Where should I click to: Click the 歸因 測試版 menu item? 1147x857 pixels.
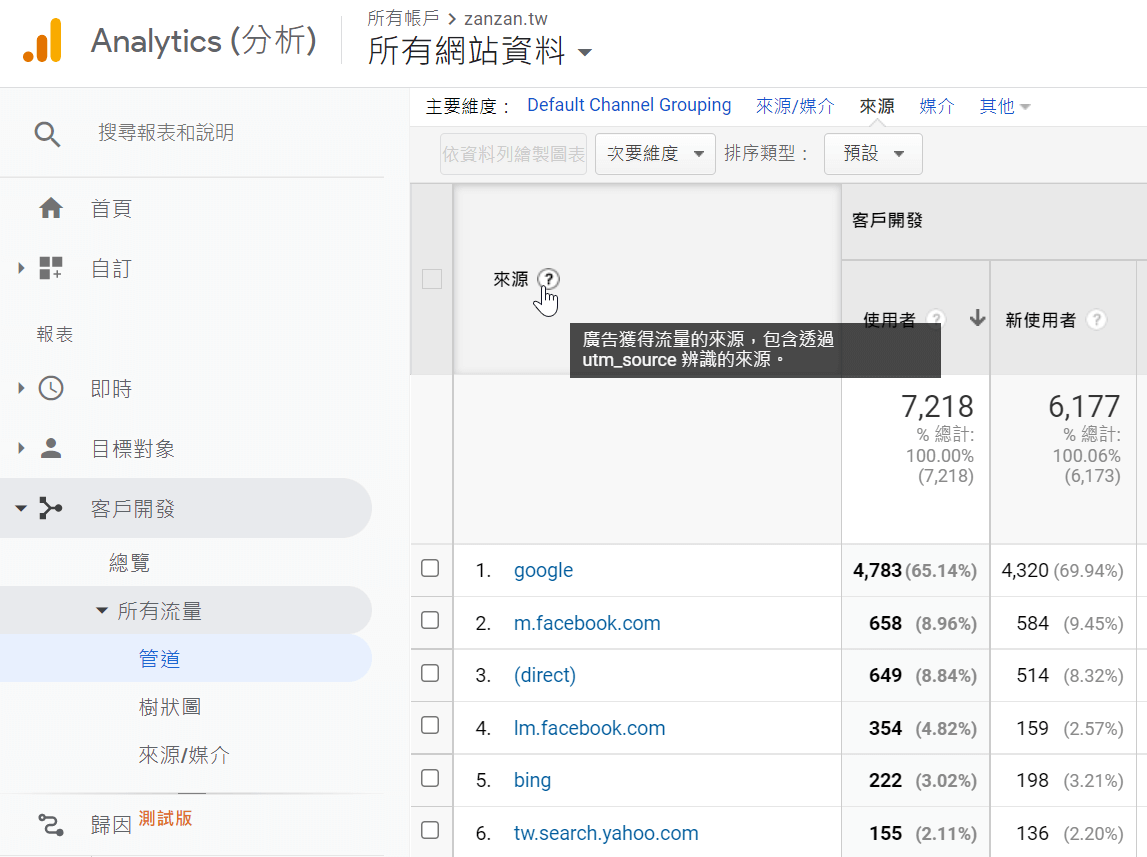[x=141, y=823]
